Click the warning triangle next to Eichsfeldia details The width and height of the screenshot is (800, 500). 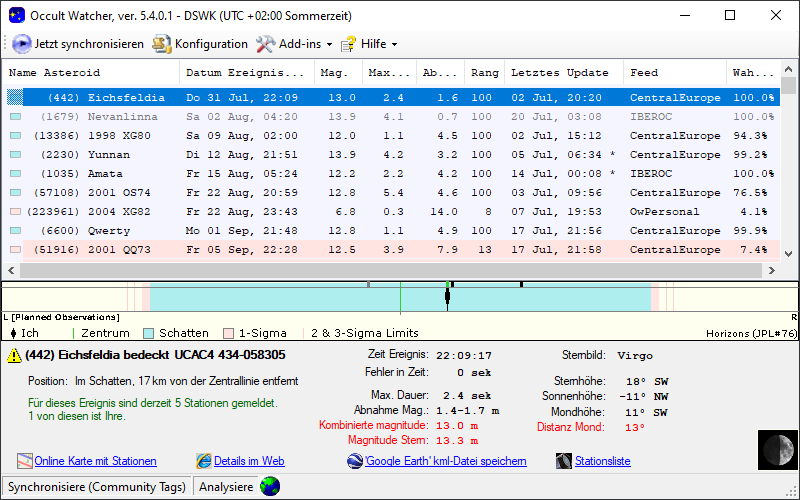[16, 355]
